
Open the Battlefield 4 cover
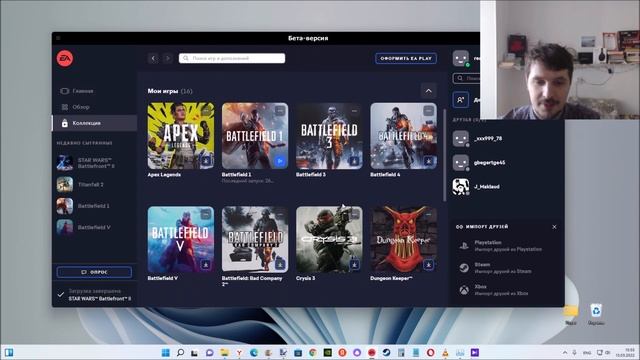click(403, 136)
